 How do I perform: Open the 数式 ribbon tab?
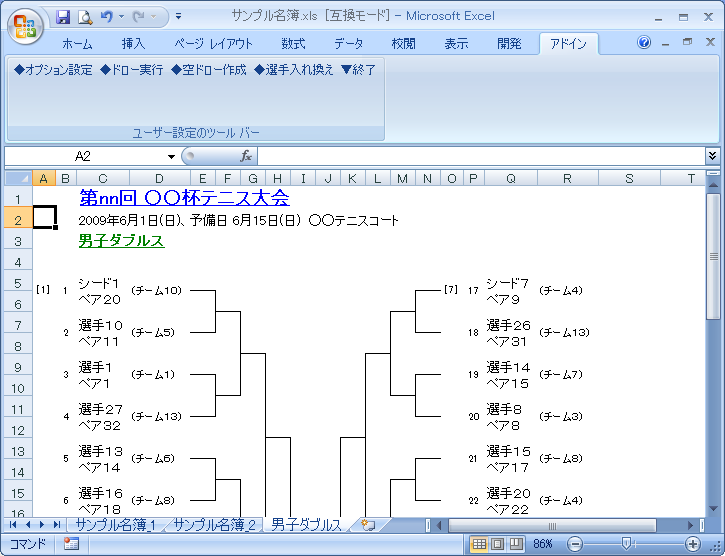pyautogui.click(x=294, y=44)
